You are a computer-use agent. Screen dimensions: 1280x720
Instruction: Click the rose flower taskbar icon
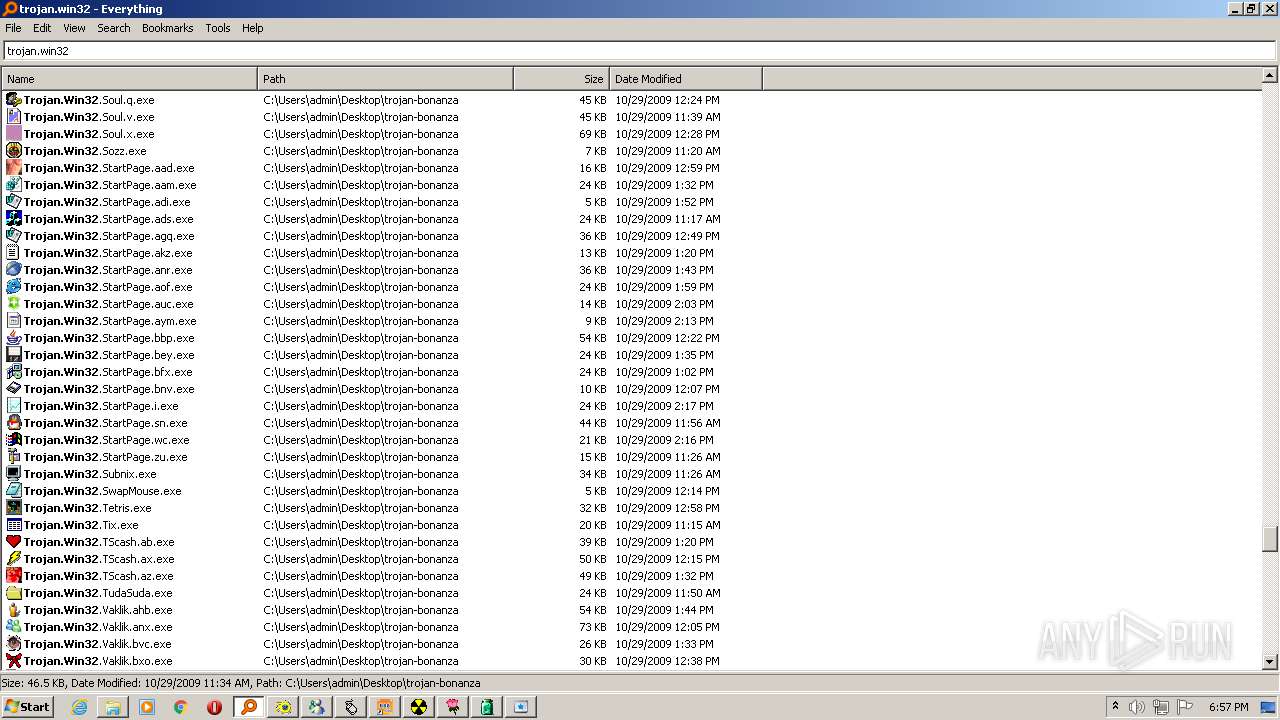453,707
